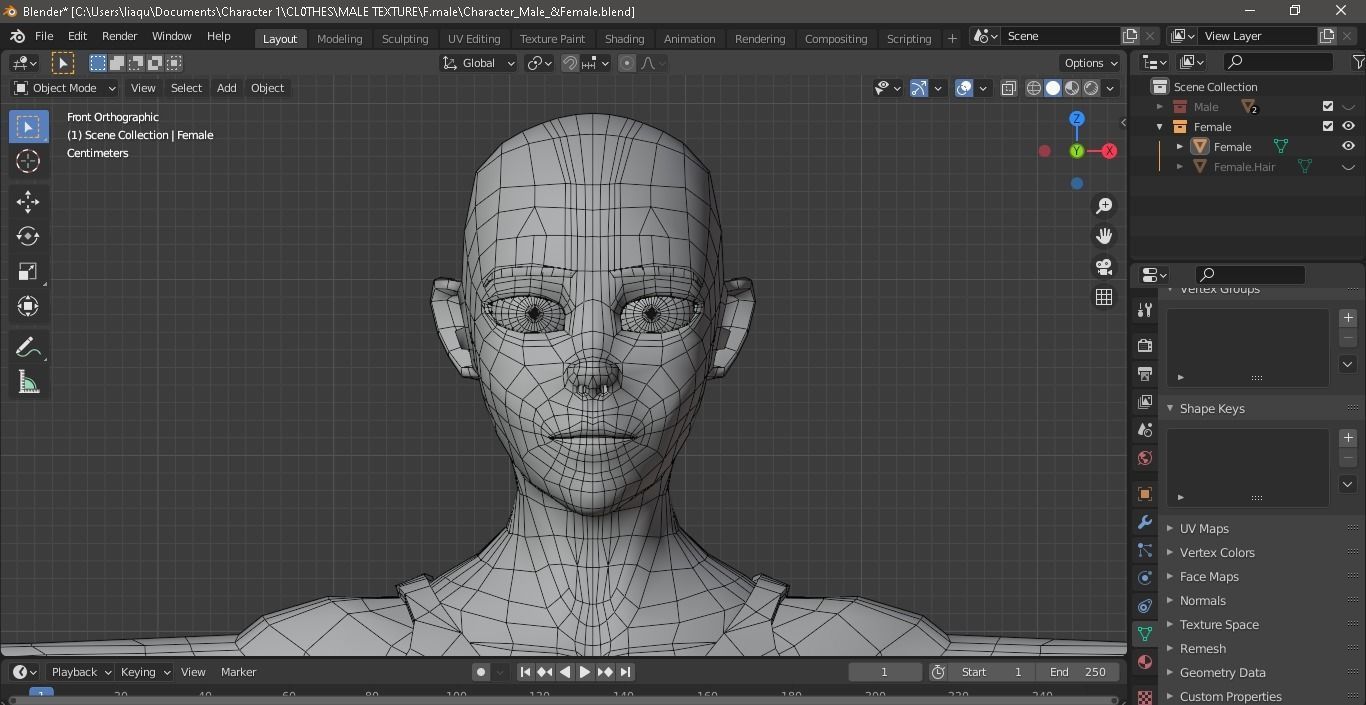The width and height of the screenshot is (1366, 705).
Task: Activate the Scale tool
Action: pyautogui.click(x=28, y=272)
